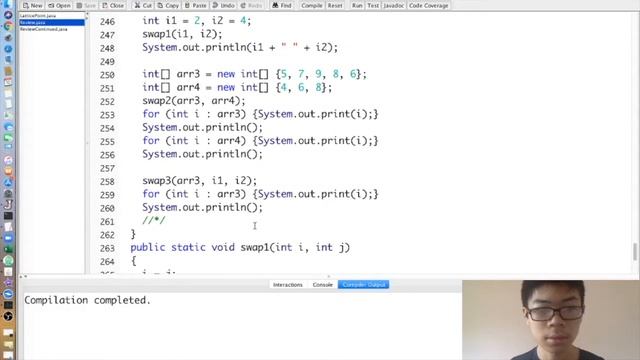Close the current document with Close
The height and width of the screenshot is (360, 640).
(x=113, y=5)
